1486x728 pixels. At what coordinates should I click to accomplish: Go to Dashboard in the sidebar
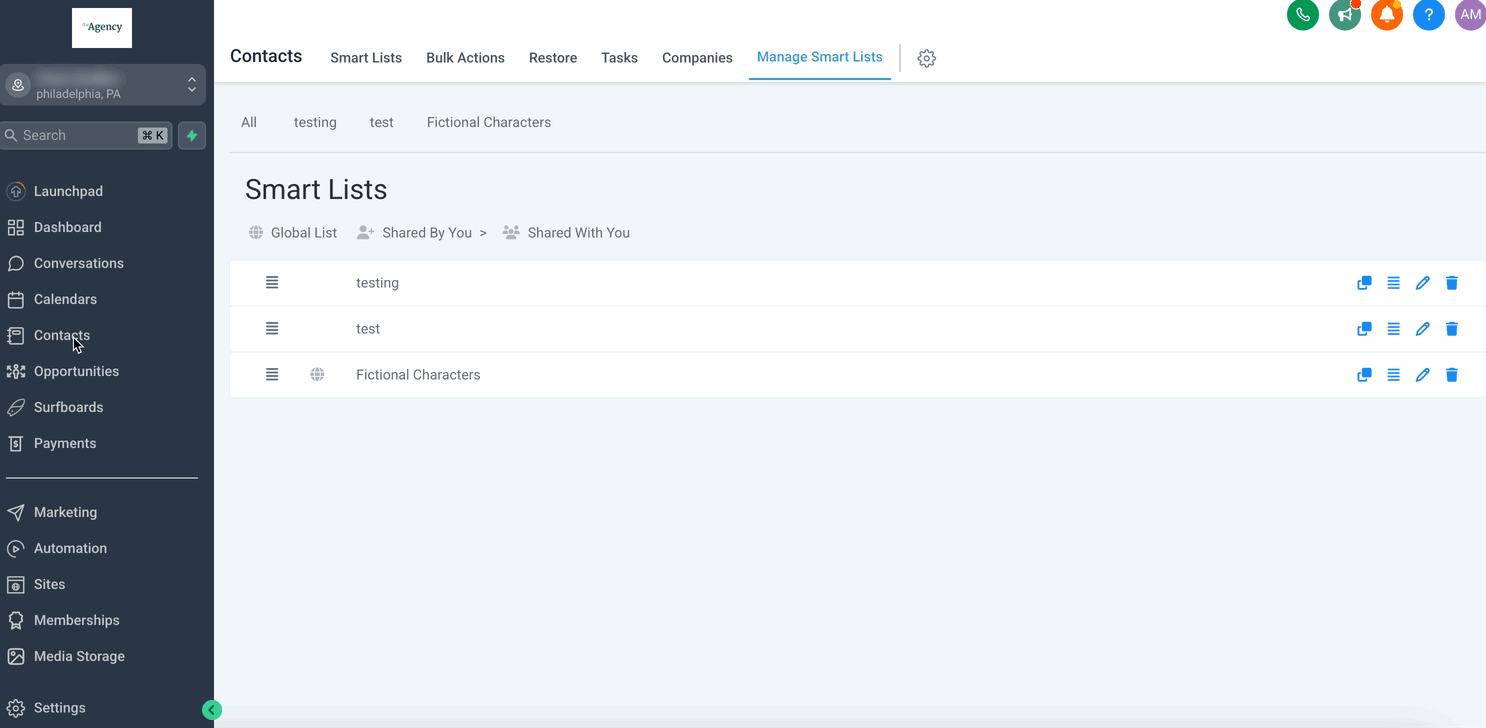[67, 227]
